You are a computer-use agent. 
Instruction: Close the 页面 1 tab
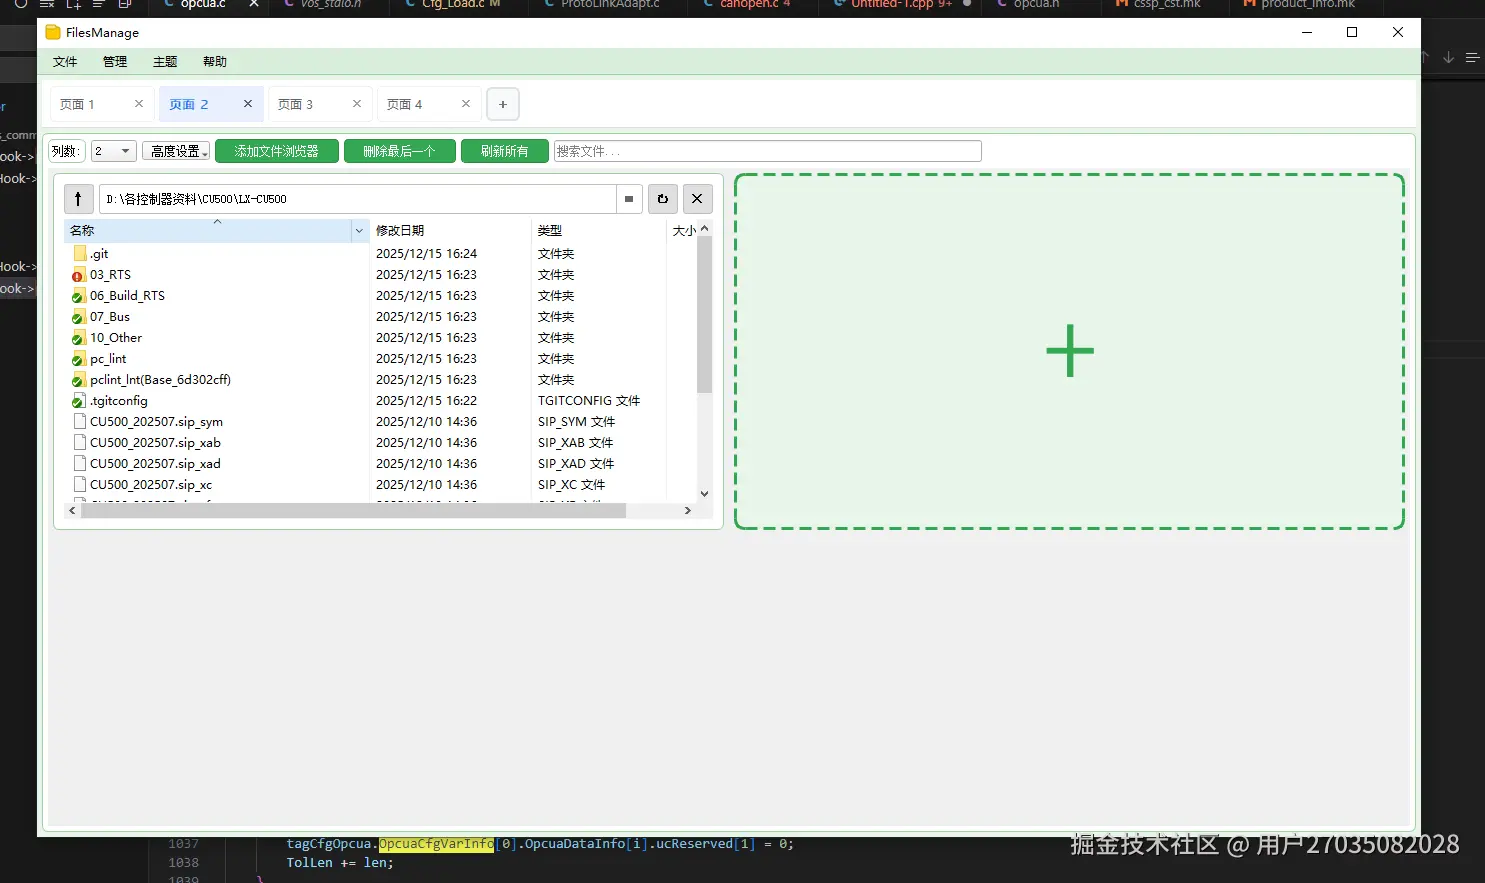pos(139,104)
